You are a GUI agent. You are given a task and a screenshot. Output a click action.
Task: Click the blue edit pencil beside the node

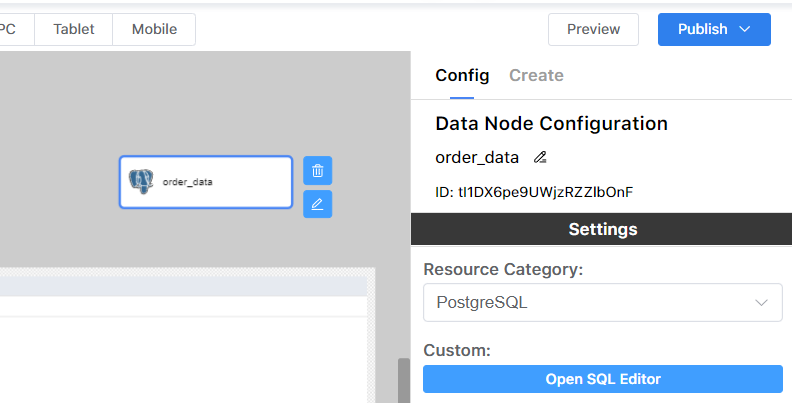tap(317, 204)
